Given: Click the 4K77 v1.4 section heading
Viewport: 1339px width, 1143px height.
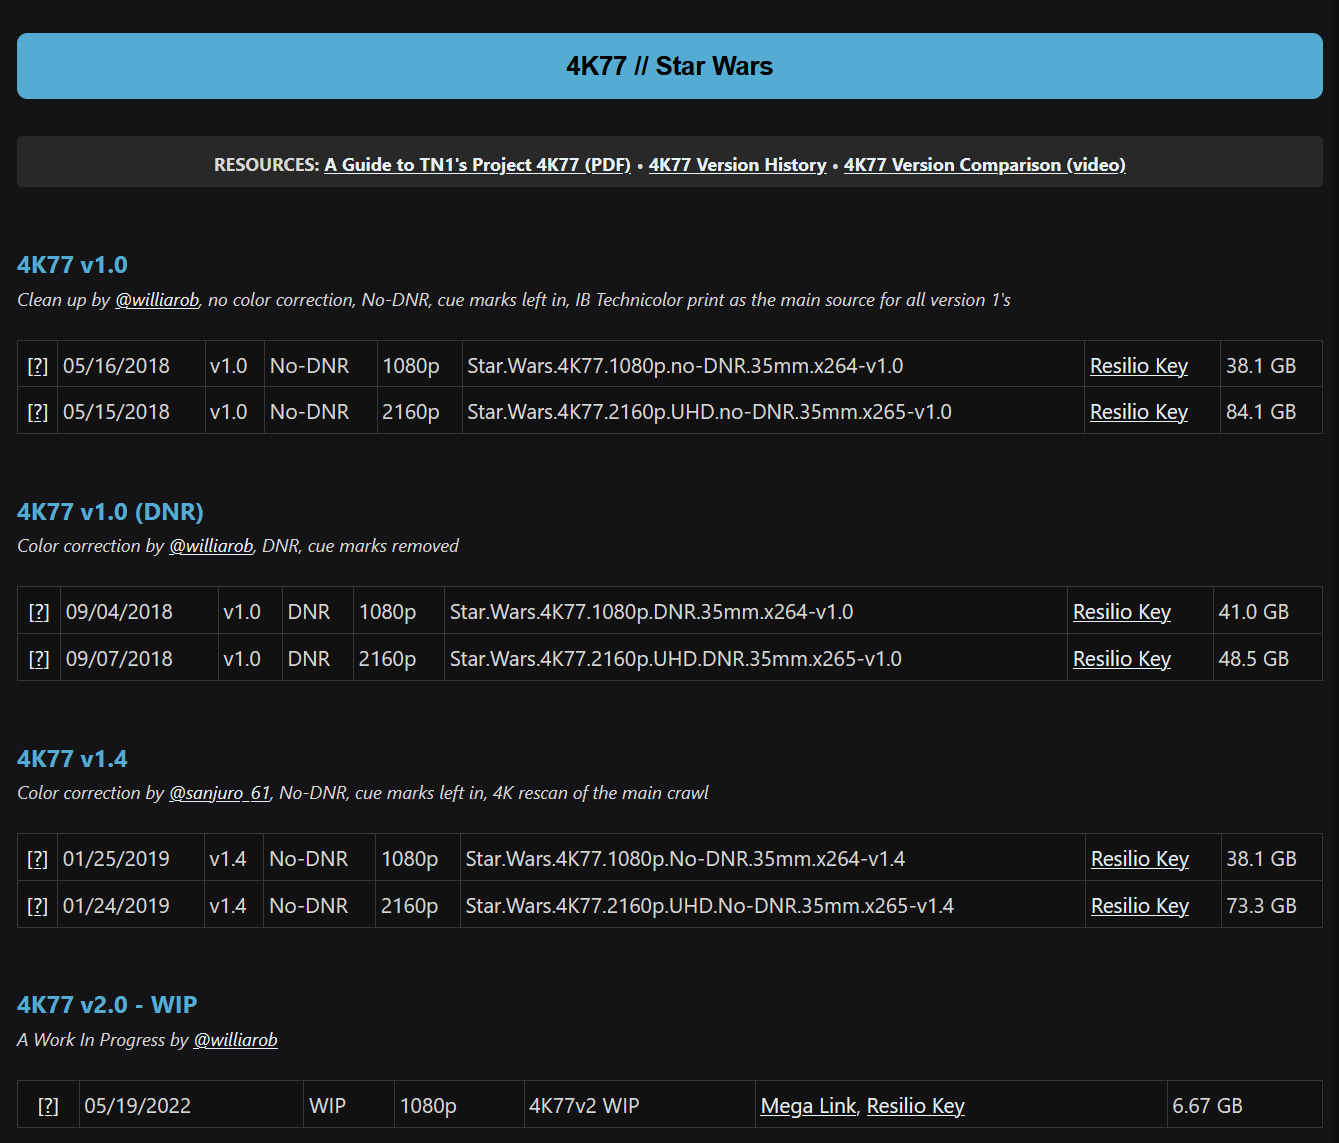Looking at the screenshot, I should pos(72,759).
